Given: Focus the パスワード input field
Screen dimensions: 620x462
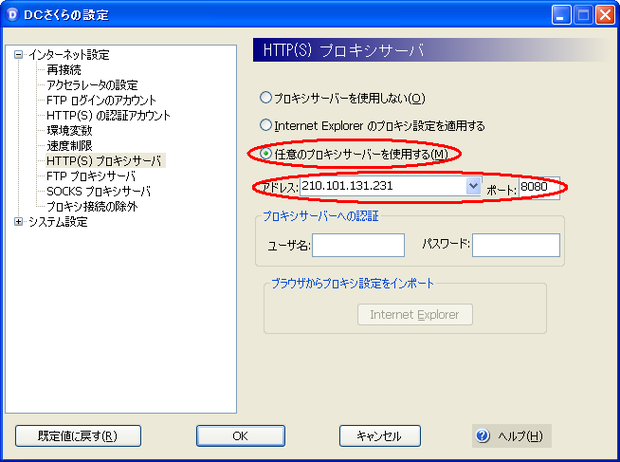Looking at the screenshot, I should tap(516, 245).
